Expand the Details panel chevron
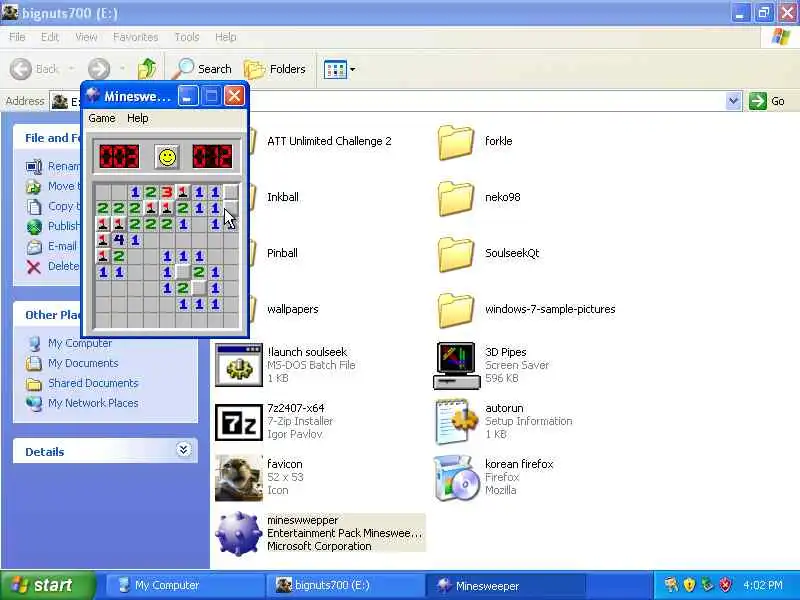This screenshot has height=600, width=800. 183,449
